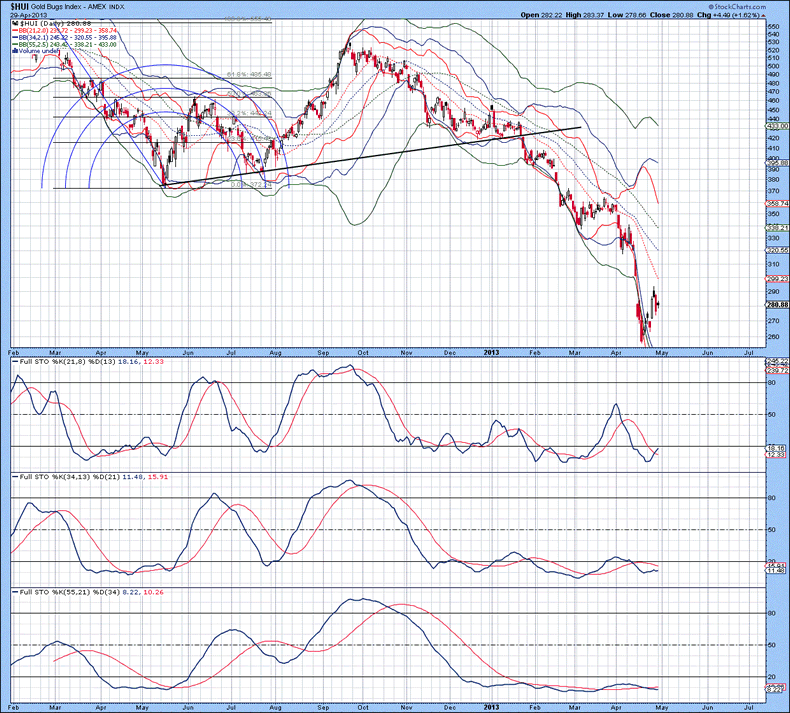Click the Volume undef legend entry
The width and height of the screenshot is (790, 713).
click(40, 46)
